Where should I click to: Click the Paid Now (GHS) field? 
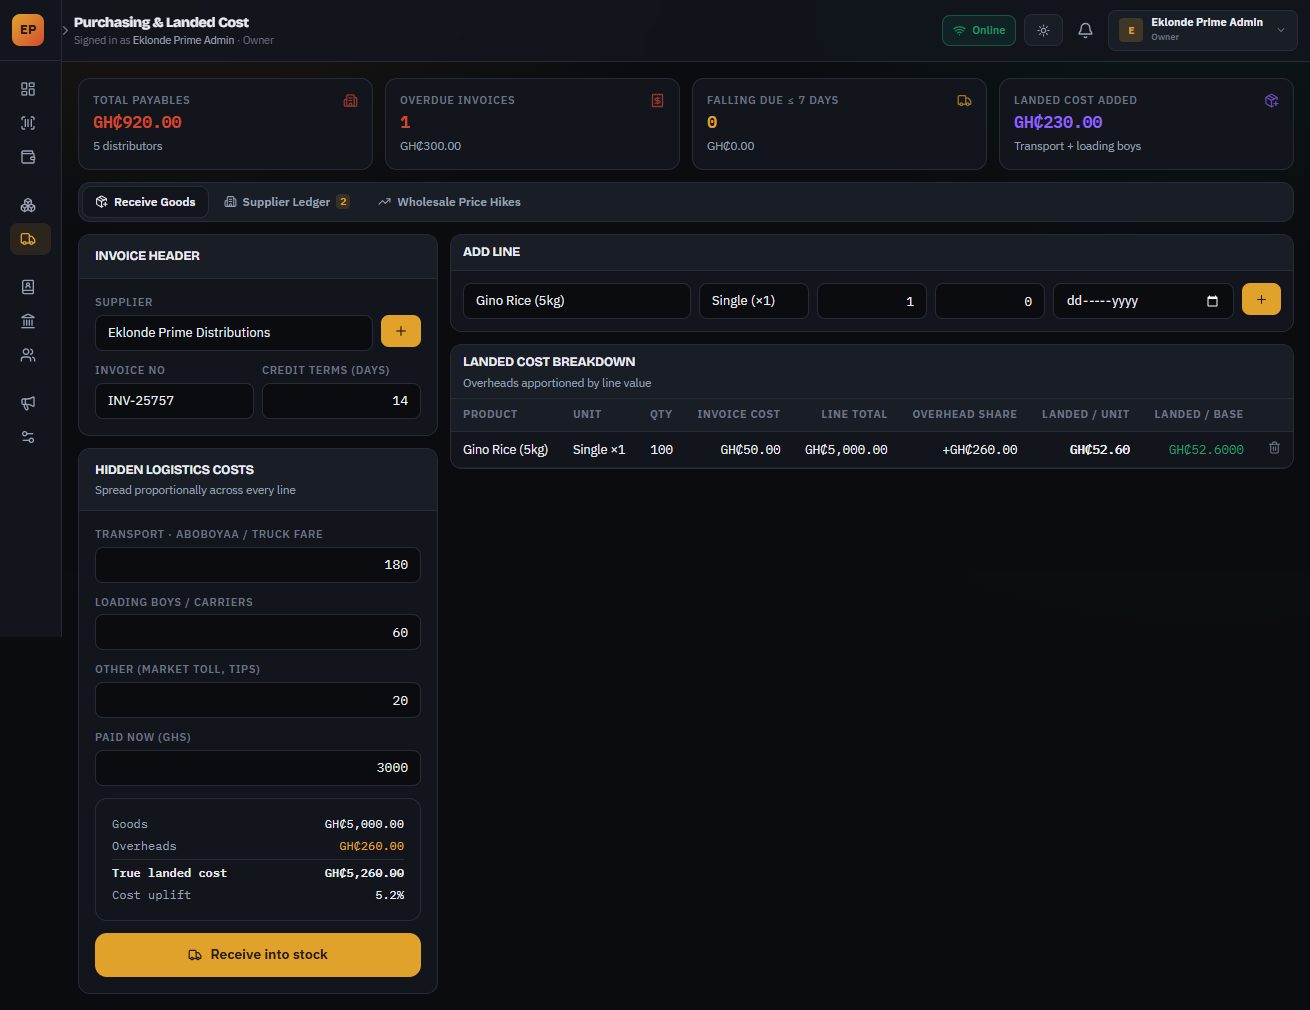click(x=258, y=768)
